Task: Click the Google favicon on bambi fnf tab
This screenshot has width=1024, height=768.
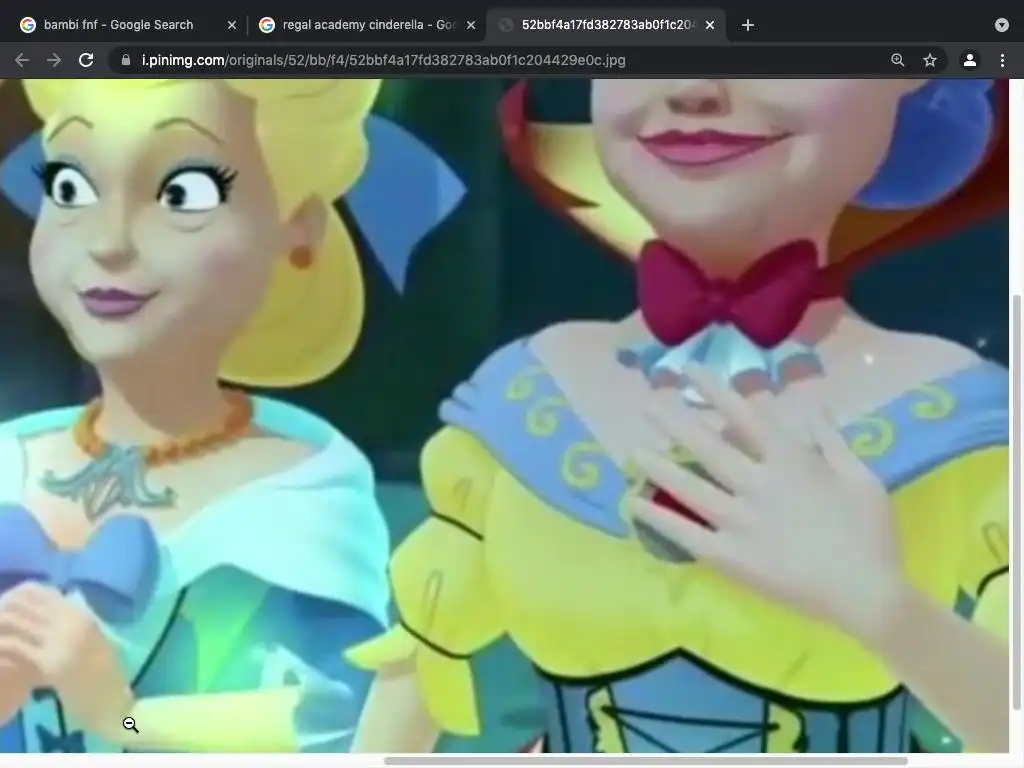Action: (27, 25)
